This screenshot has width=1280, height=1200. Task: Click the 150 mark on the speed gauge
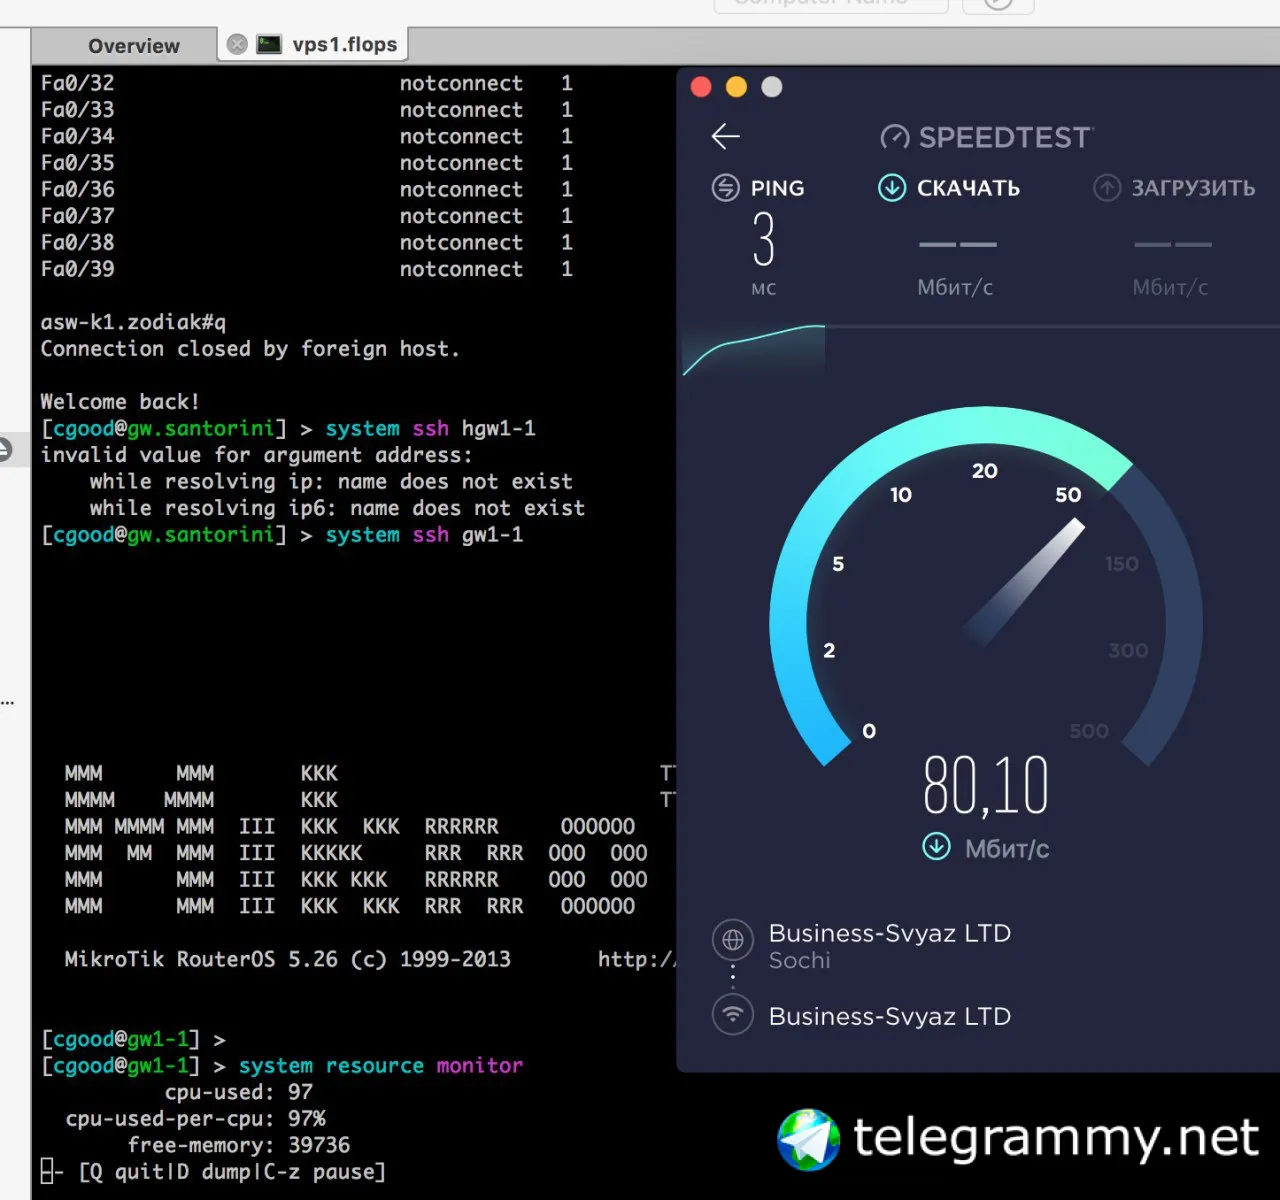pyautogui.click(x=1122, y=564)
